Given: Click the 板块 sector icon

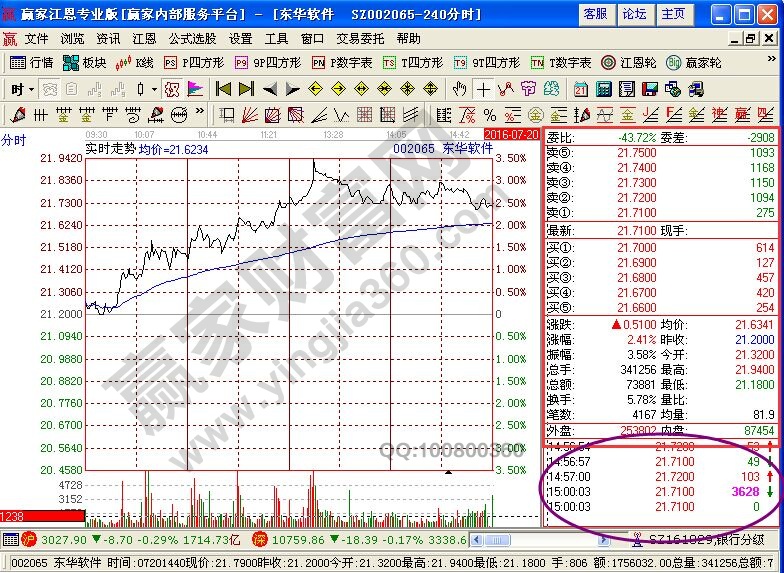Looking at the screenshot, I should click(x=84, y=62).
